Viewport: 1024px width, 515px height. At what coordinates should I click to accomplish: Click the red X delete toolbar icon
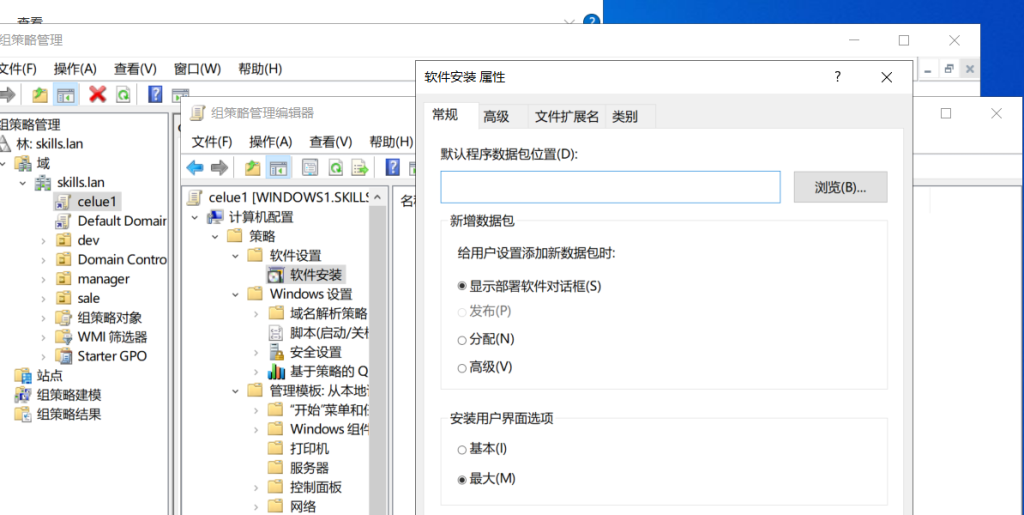coord(97,94)
